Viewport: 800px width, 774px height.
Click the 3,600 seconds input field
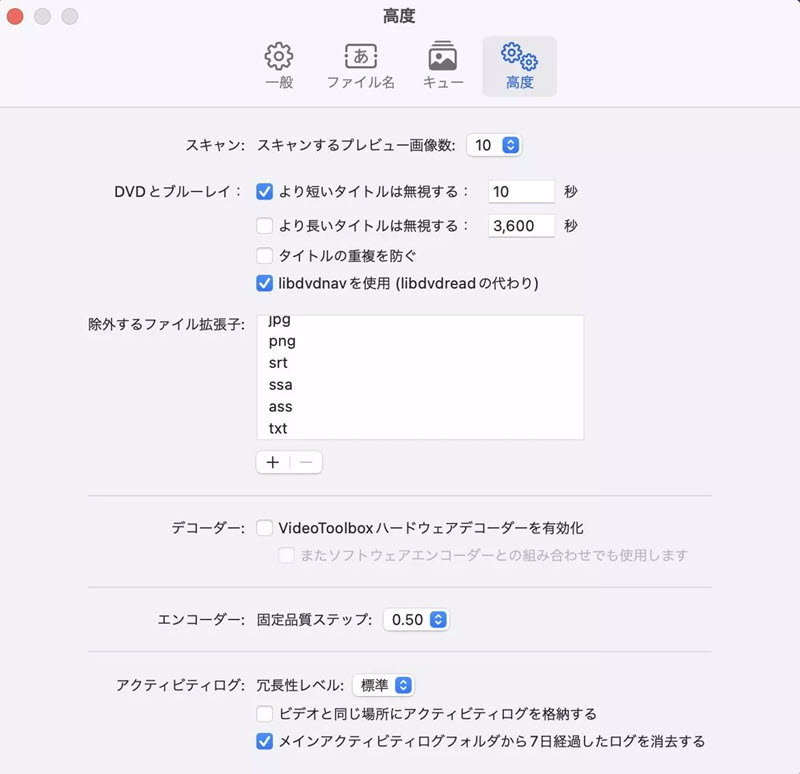click(x=521, y=226)
